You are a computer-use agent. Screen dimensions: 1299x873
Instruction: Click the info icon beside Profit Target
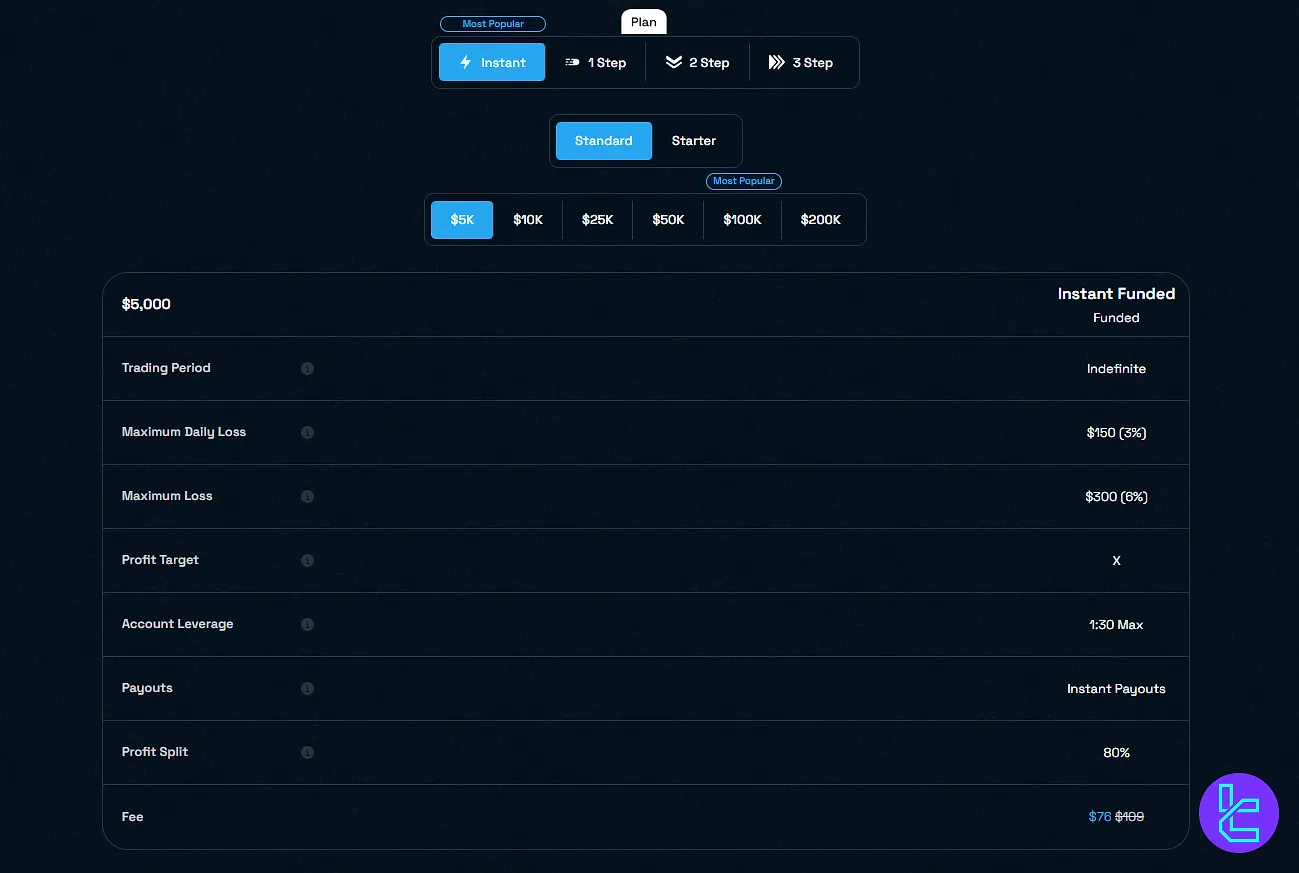coord(307,560)
